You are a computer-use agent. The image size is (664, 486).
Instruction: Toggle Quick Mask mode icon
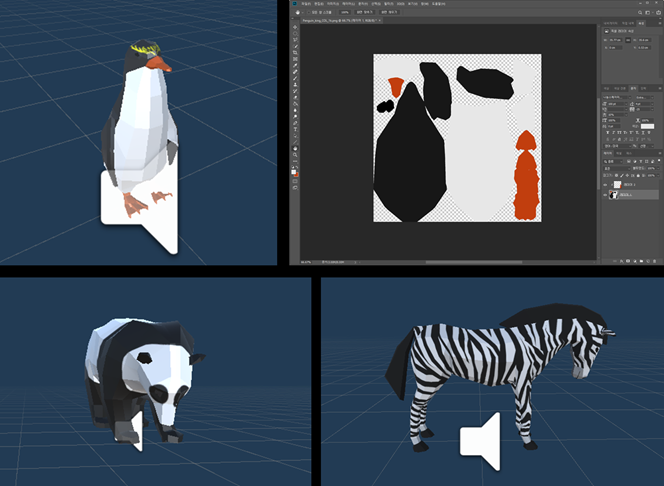pyautogui.click(x=295, y=181)
